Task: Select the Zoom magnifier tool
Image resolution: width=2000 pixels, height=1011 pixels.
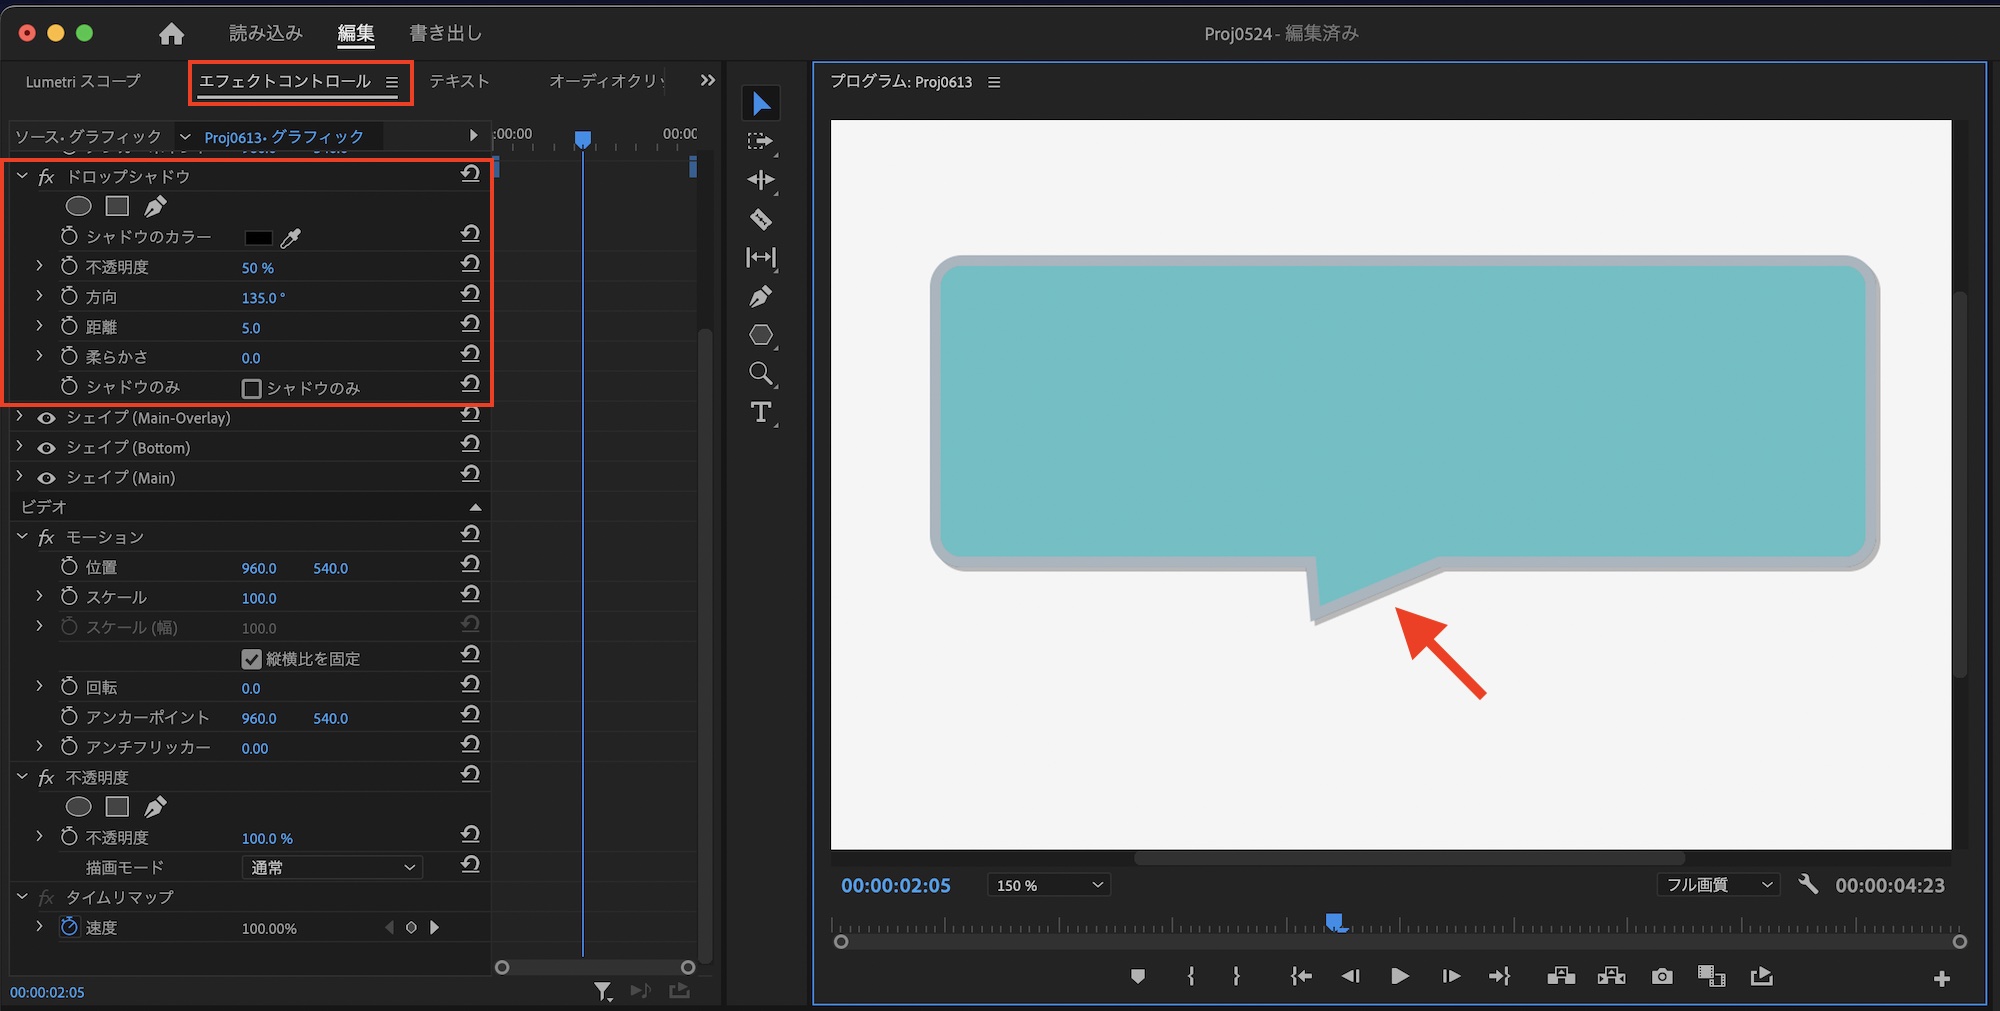Action: pyautogui.click(x=761, y=374)
